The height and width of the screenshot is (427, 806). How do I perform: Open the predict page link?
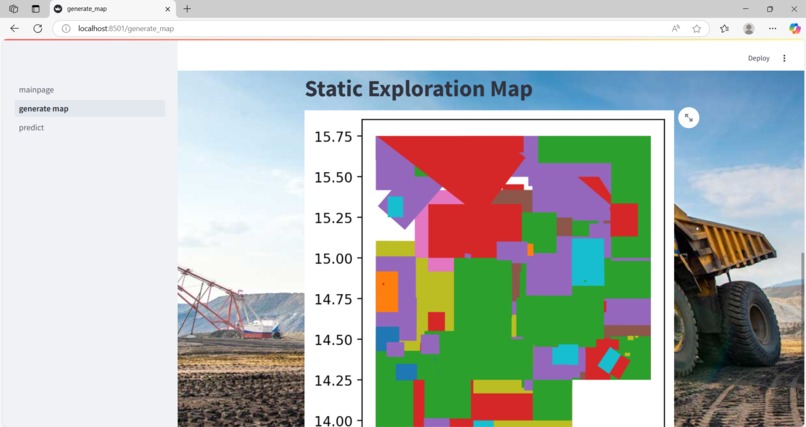click(31, 128)
